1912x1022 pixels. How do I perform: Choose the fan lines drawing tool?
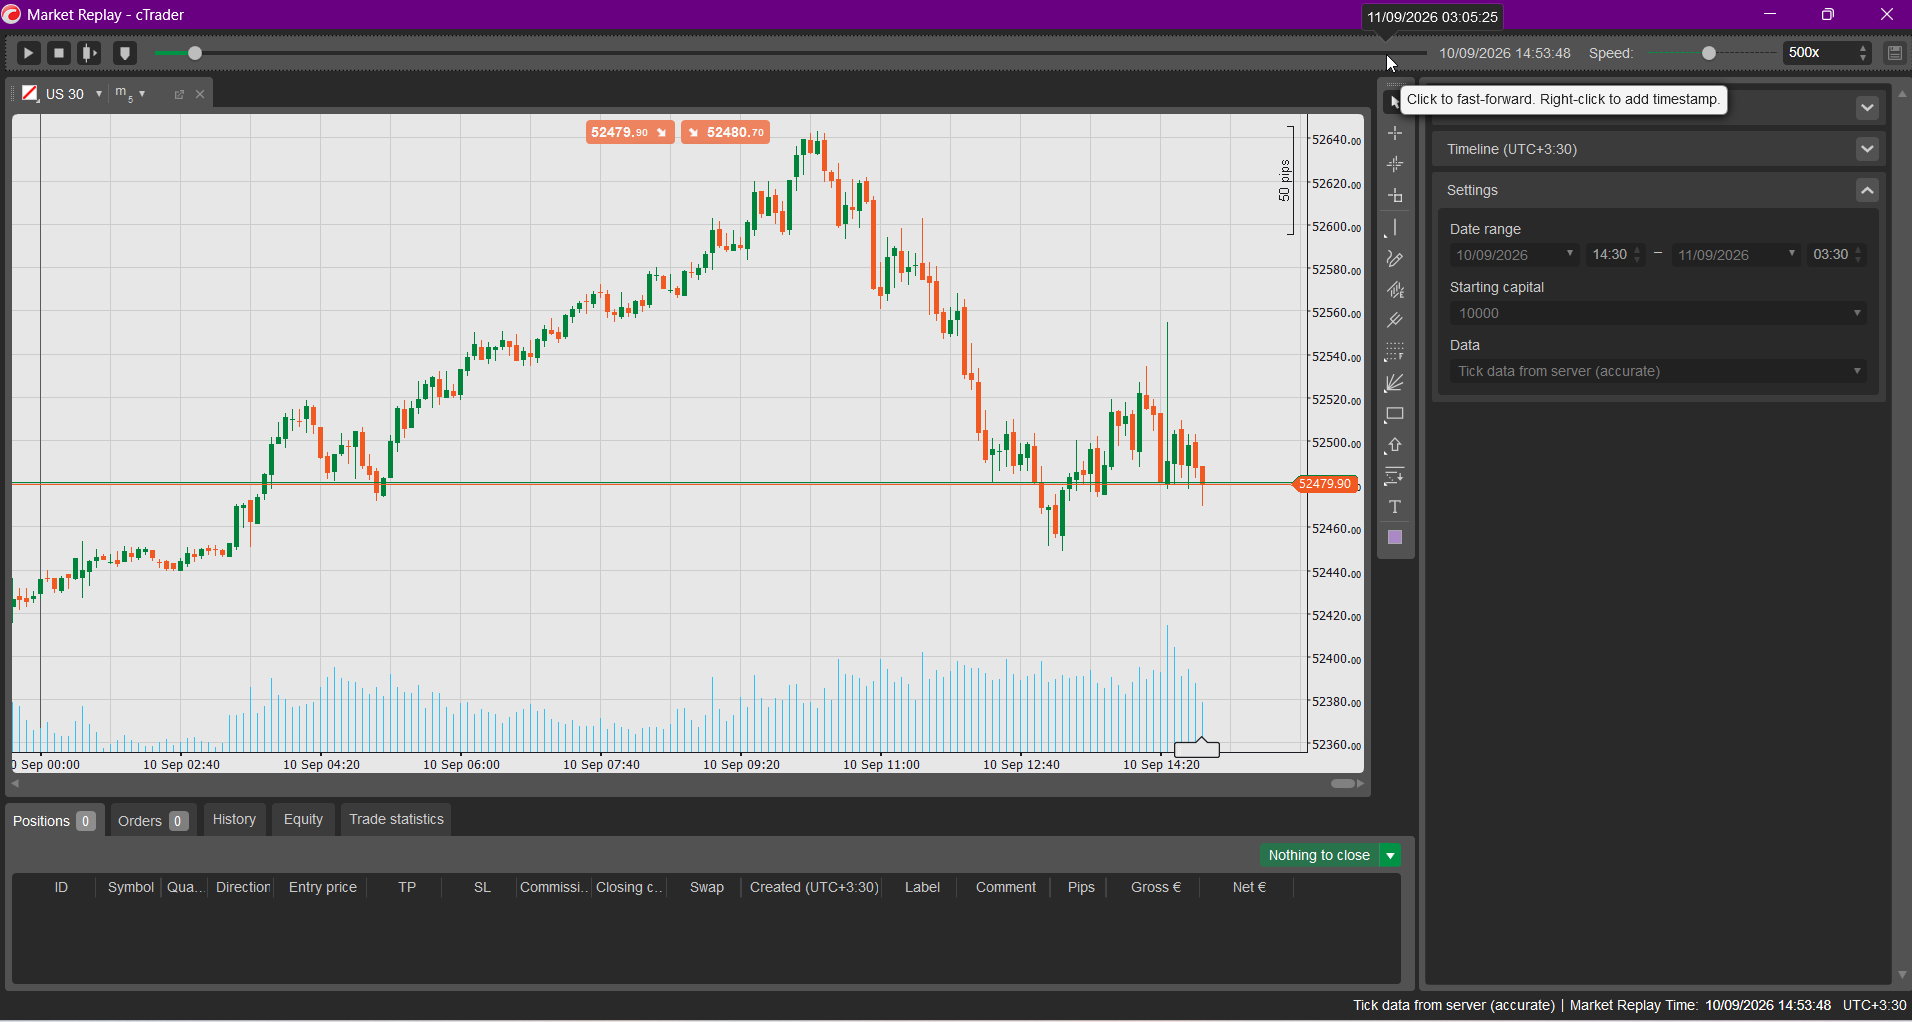pos(1395,383)
